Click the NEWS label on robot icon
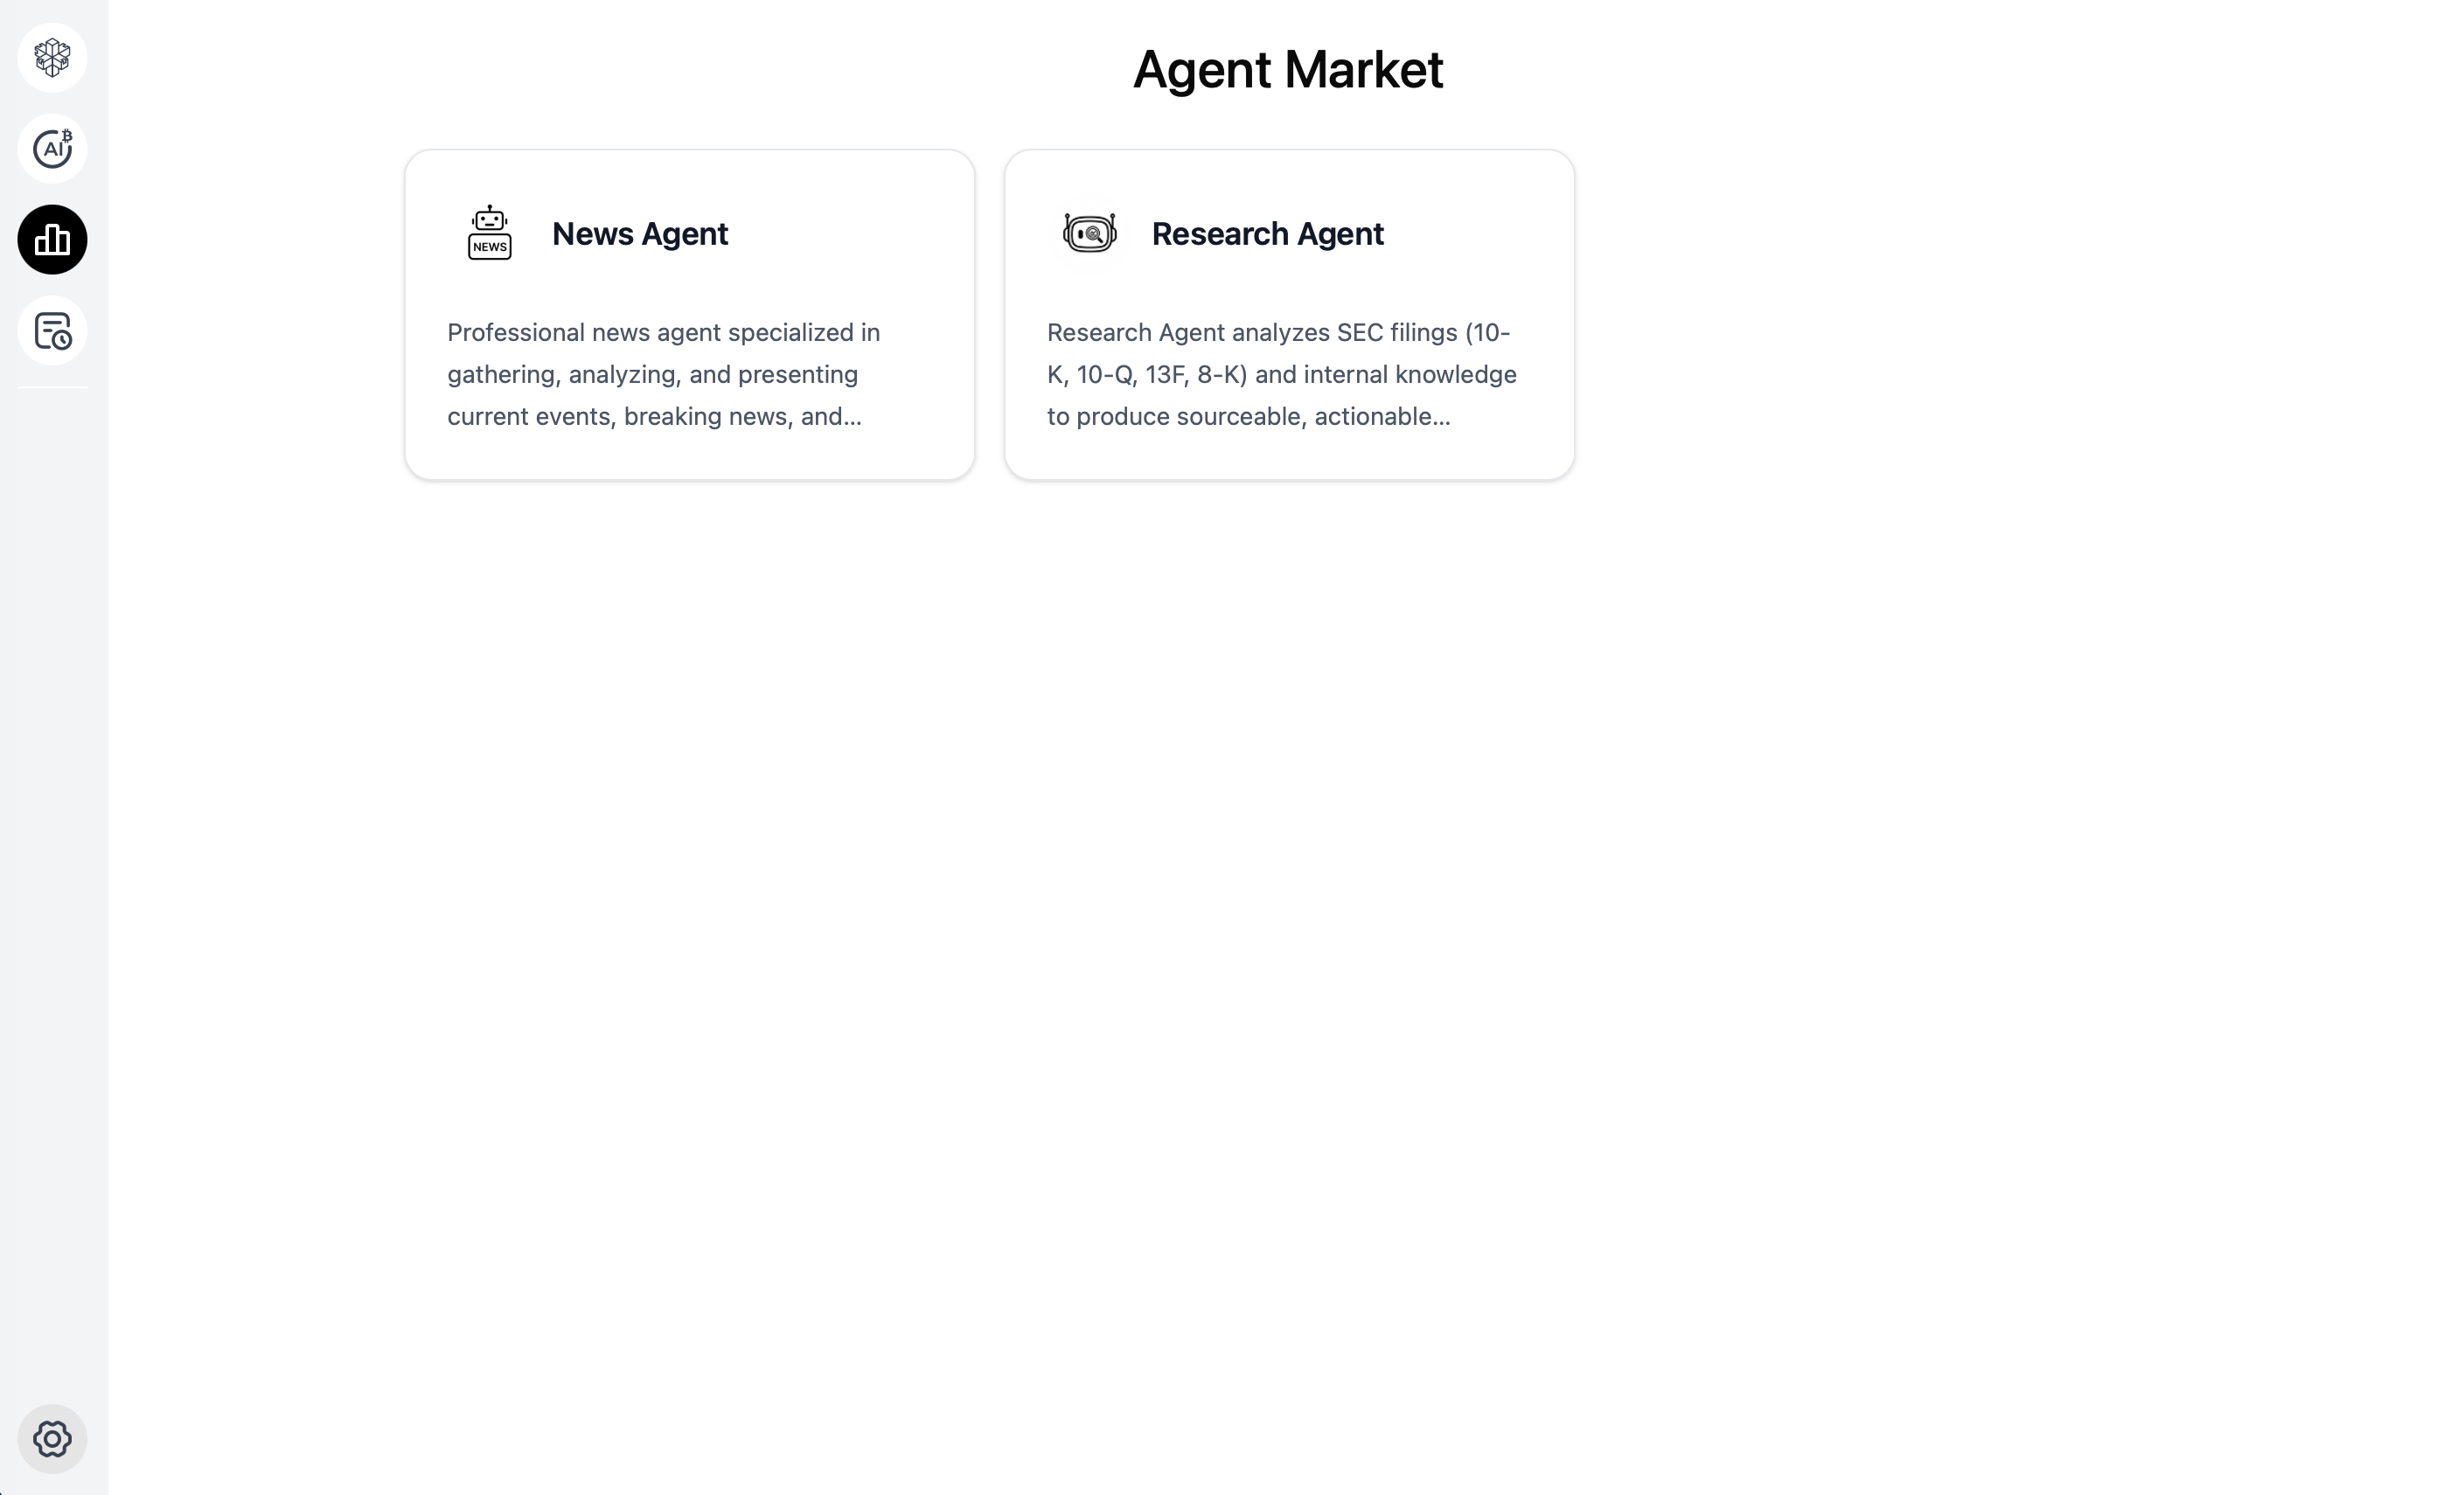The image size is (2464, 1495). tap(489, 247)
